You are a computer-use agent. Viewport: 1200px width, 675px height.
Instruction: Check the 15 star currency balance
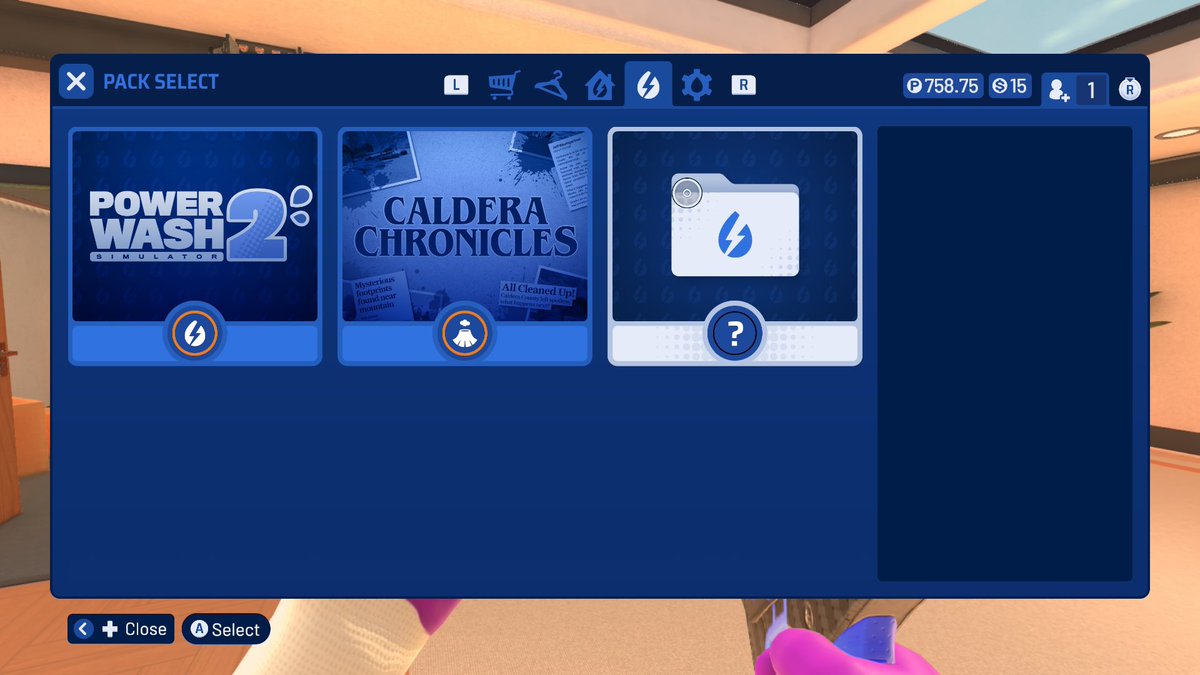click(x=1009, y=86)
